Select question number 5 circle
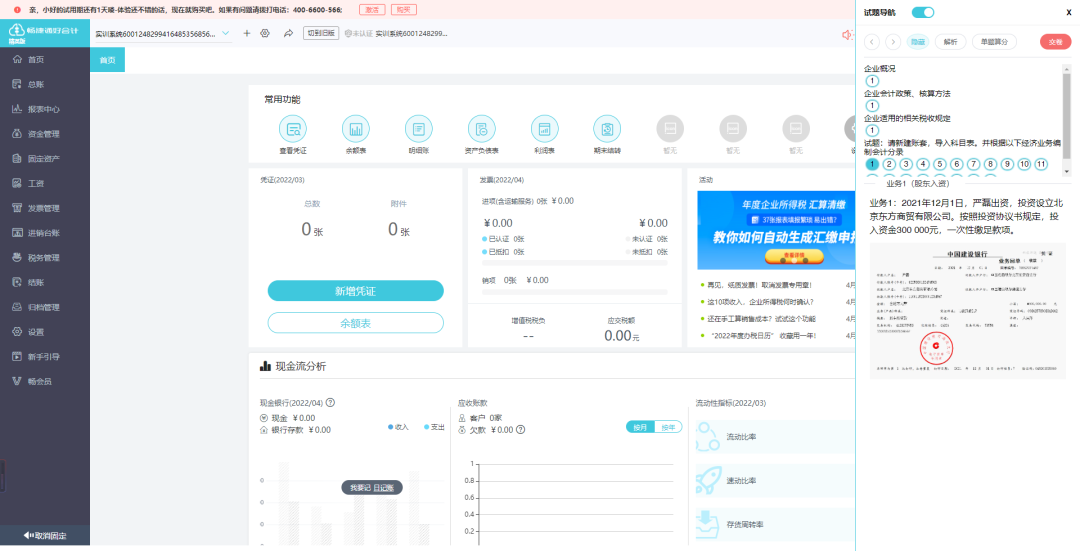 (940, 164)
